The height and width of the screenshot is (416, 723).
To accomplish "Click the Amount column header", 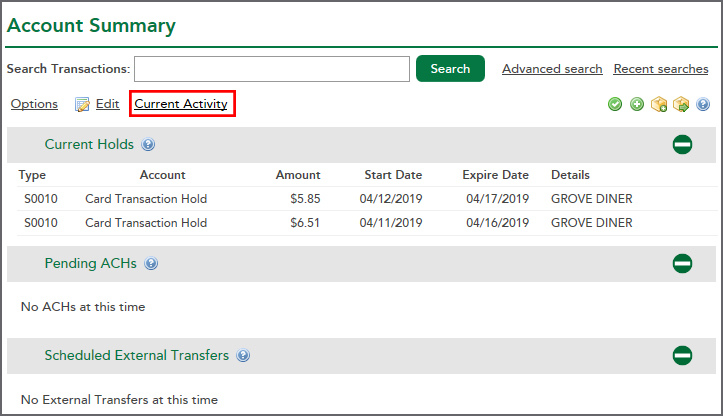I will coord(298,175).
